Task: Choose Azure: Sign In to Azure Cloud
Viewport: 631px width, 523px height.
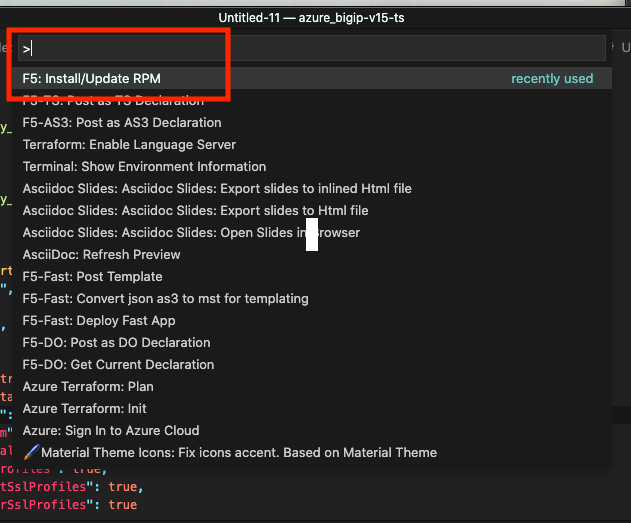Action: click(111, 430)
